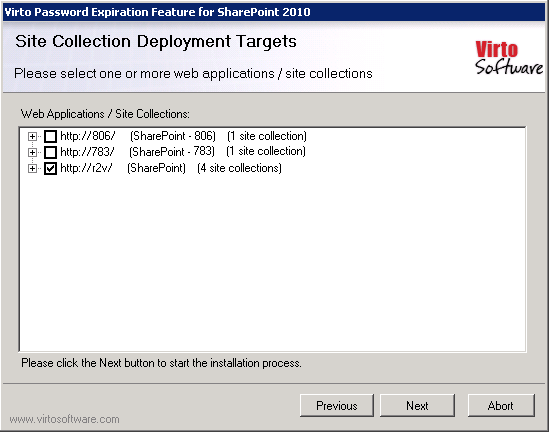Click "(4 site collections)" text

239,168
